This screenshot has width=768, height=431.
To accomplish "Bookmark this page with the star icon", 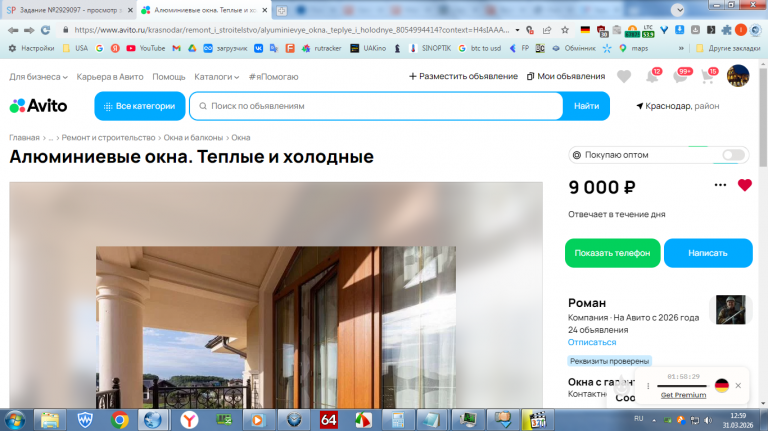I will [x=565, y=30].
